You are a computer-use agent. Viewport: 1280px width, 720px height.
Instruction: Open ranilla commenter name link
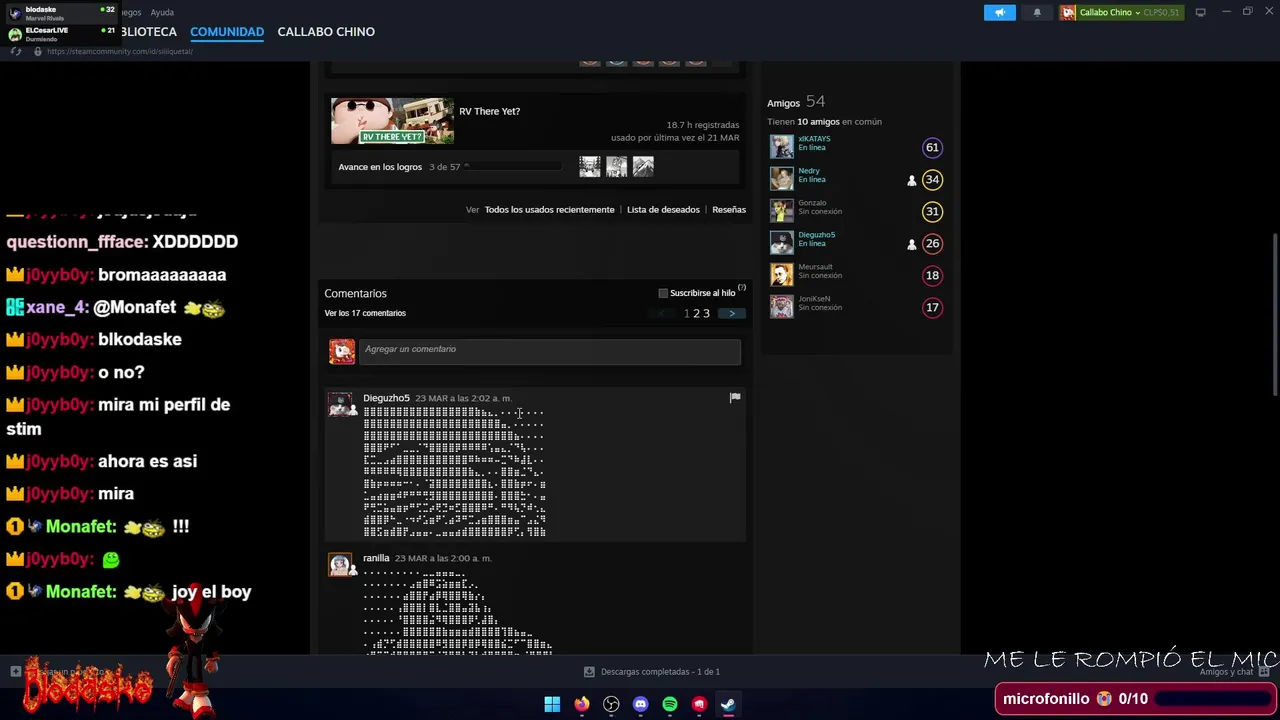(376, 558)
